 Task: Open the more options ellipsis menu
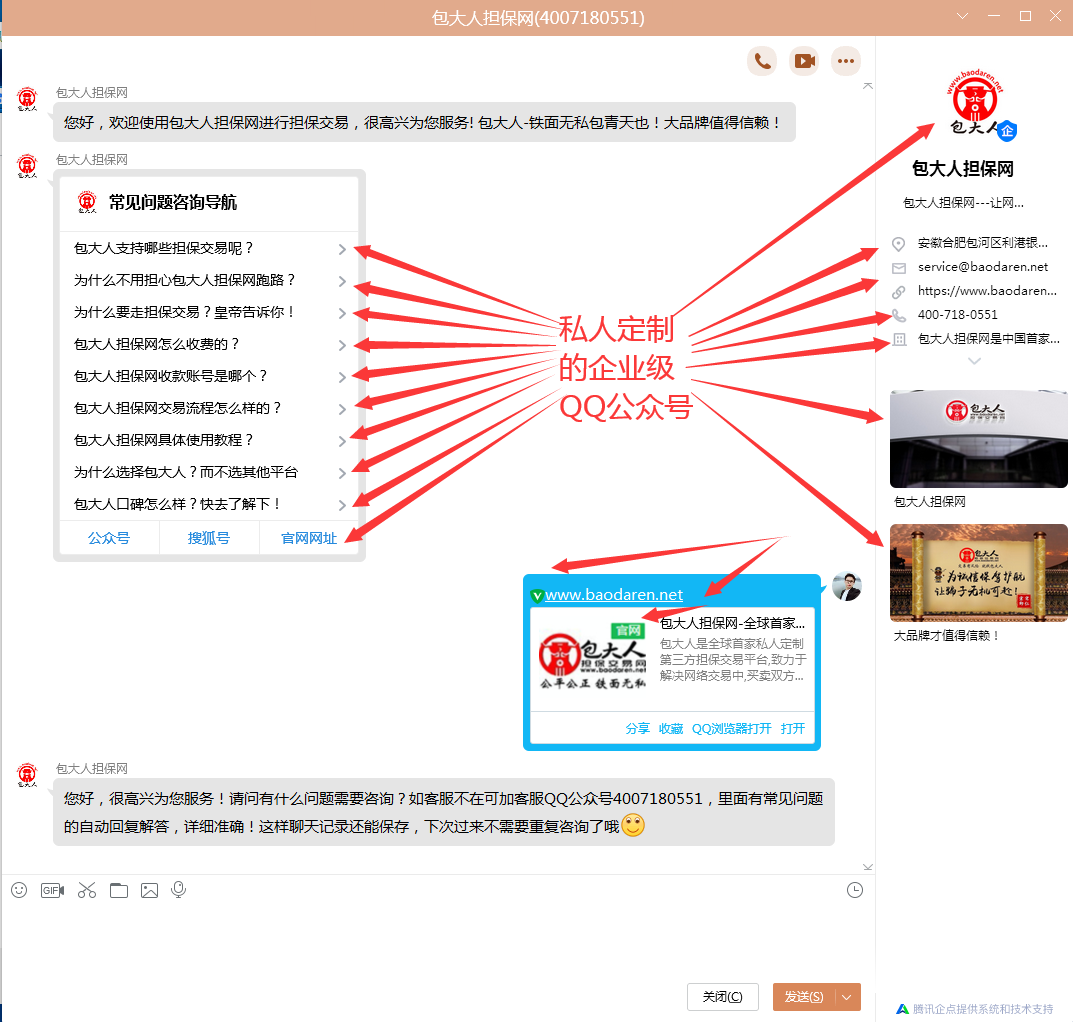click(x=846, y=61)
